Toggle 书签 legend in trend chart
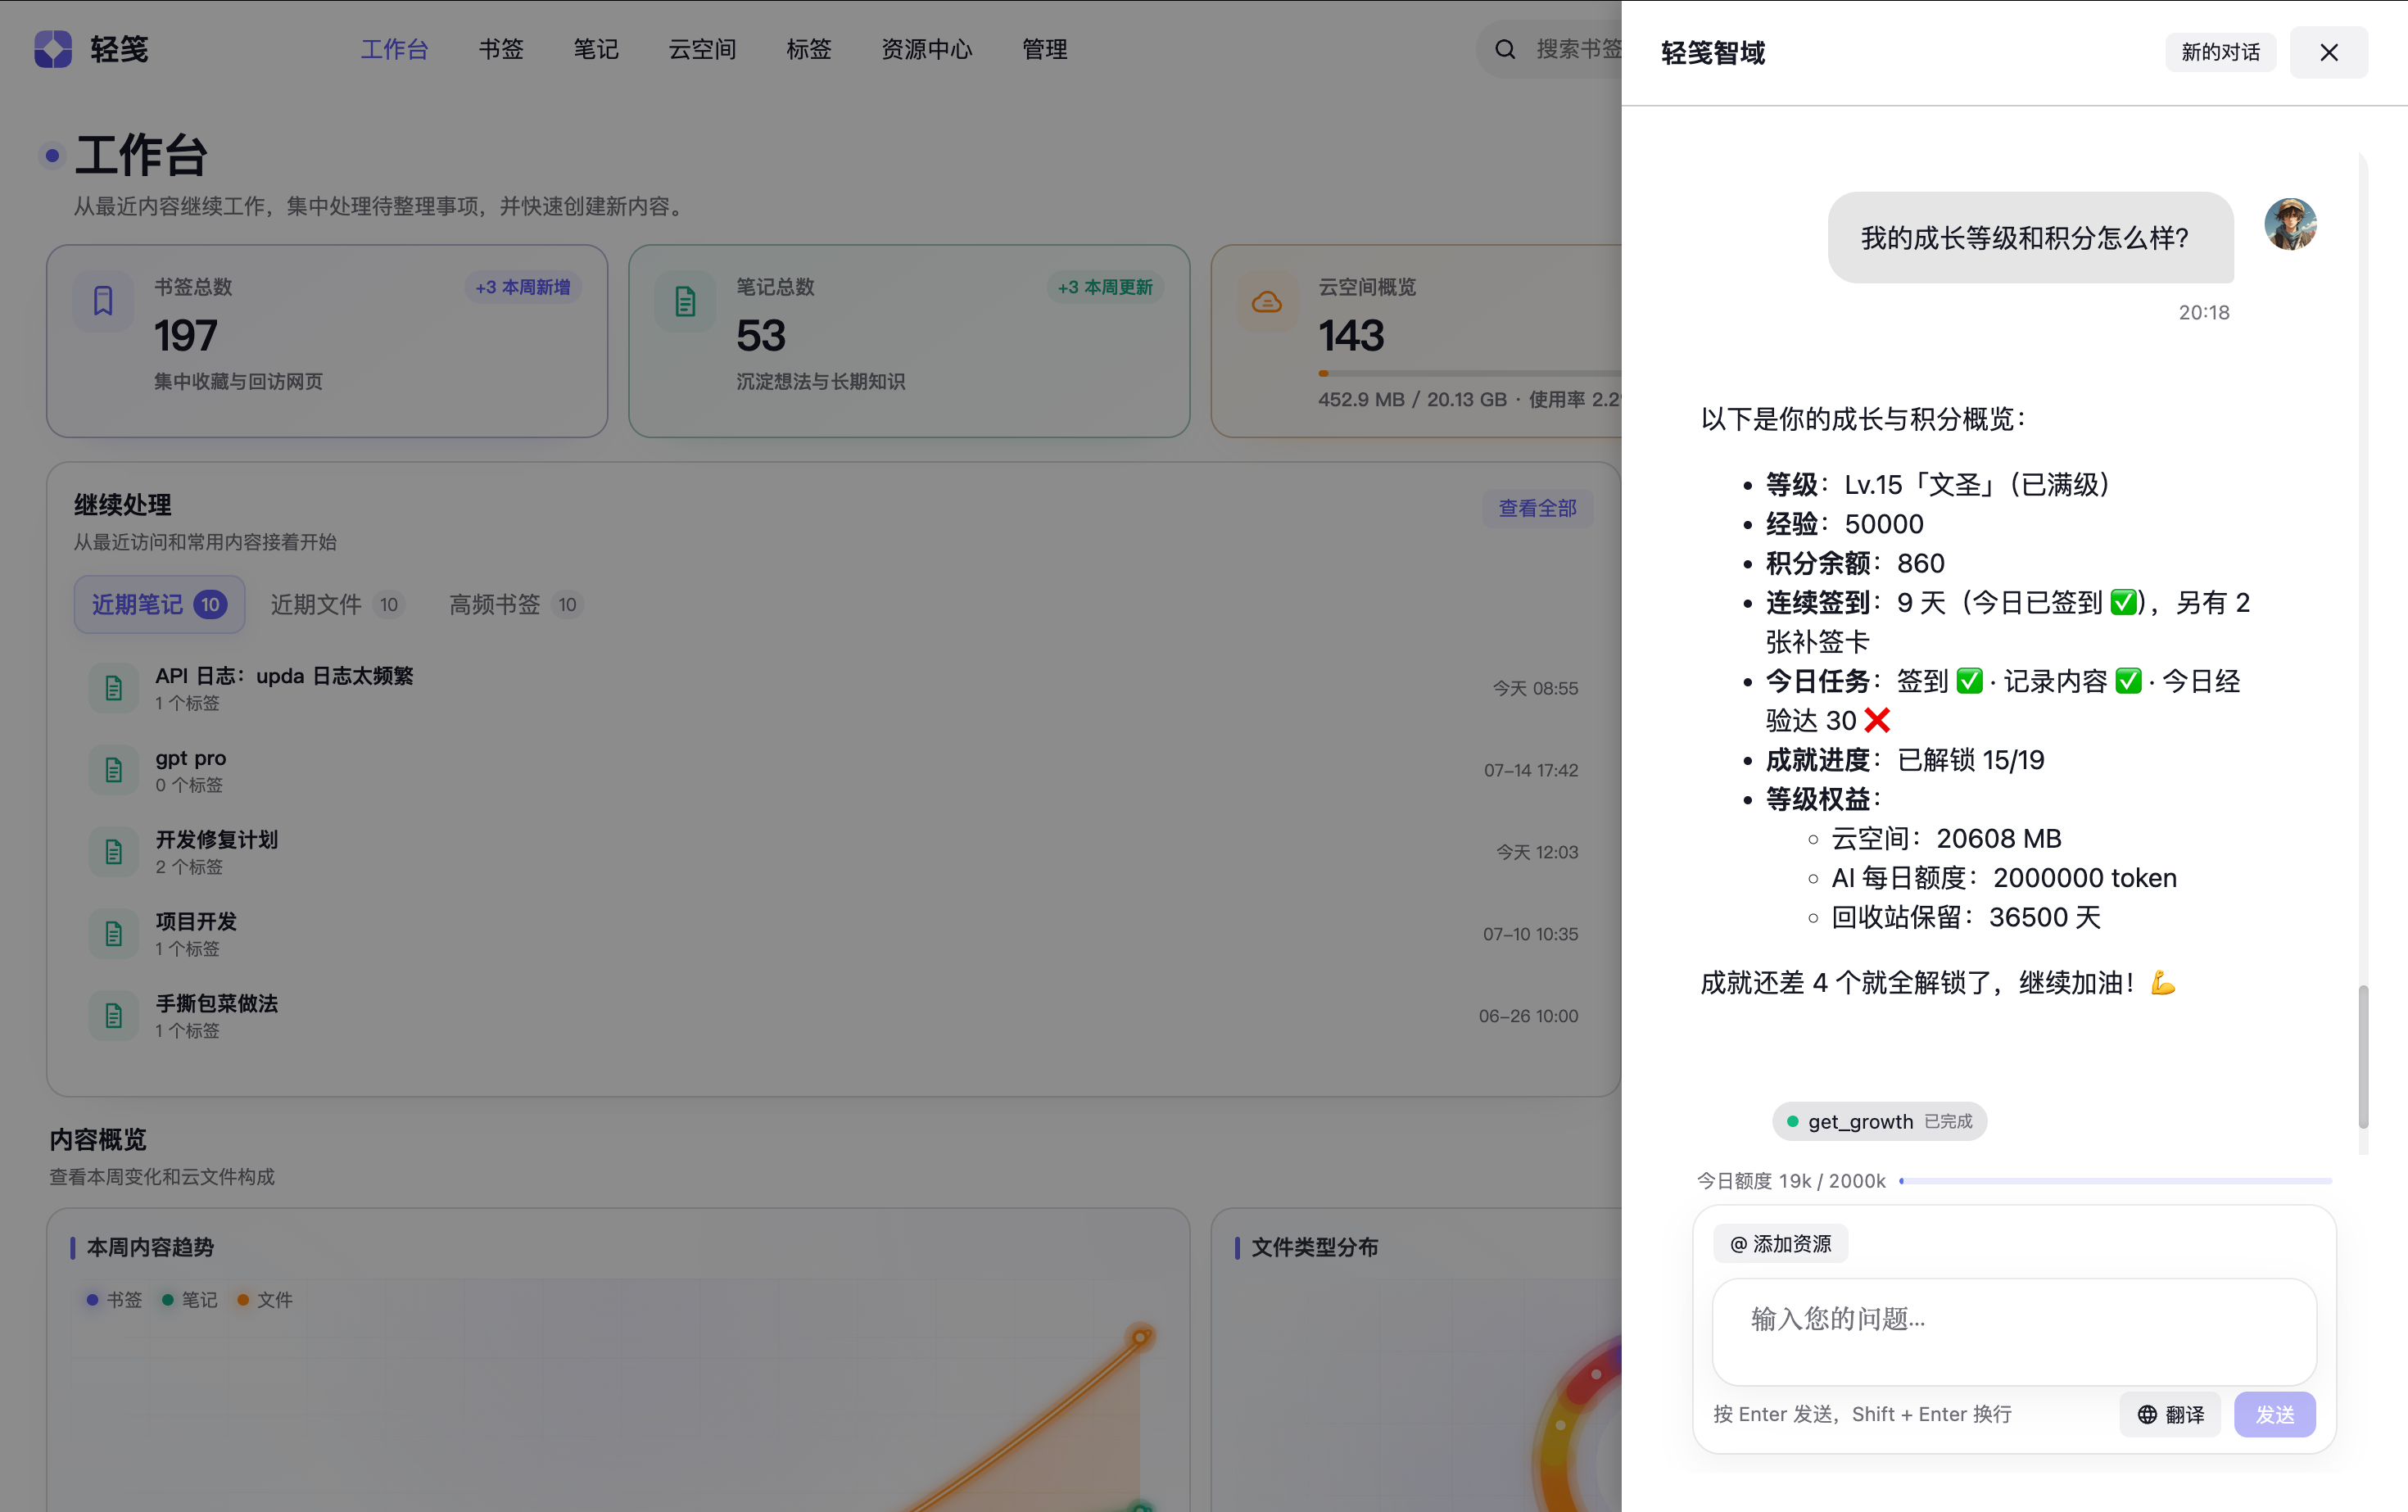 (114, 1299)
